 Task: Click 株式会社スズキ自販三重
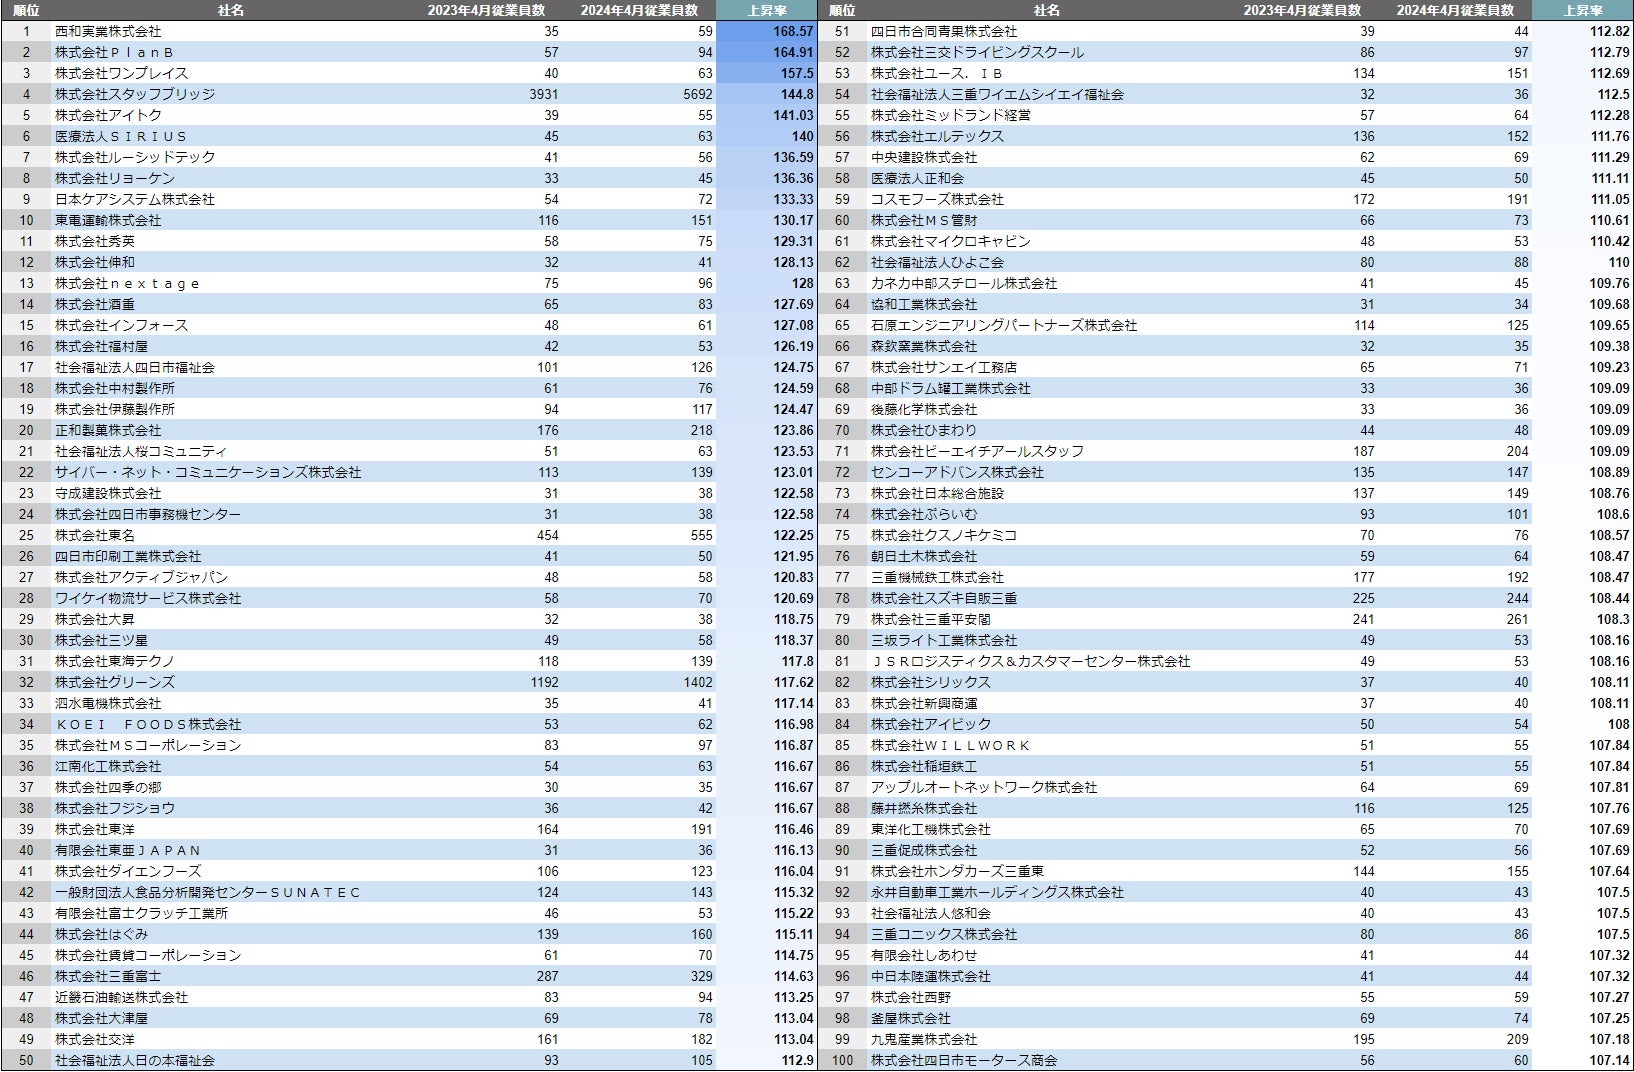(x=944, y=598)
